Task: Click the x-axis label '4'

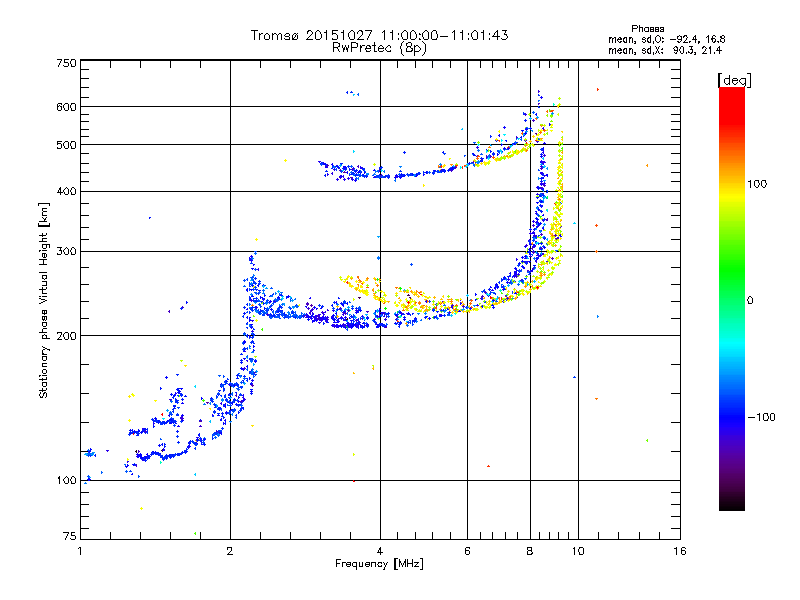Action: [380, 551]
